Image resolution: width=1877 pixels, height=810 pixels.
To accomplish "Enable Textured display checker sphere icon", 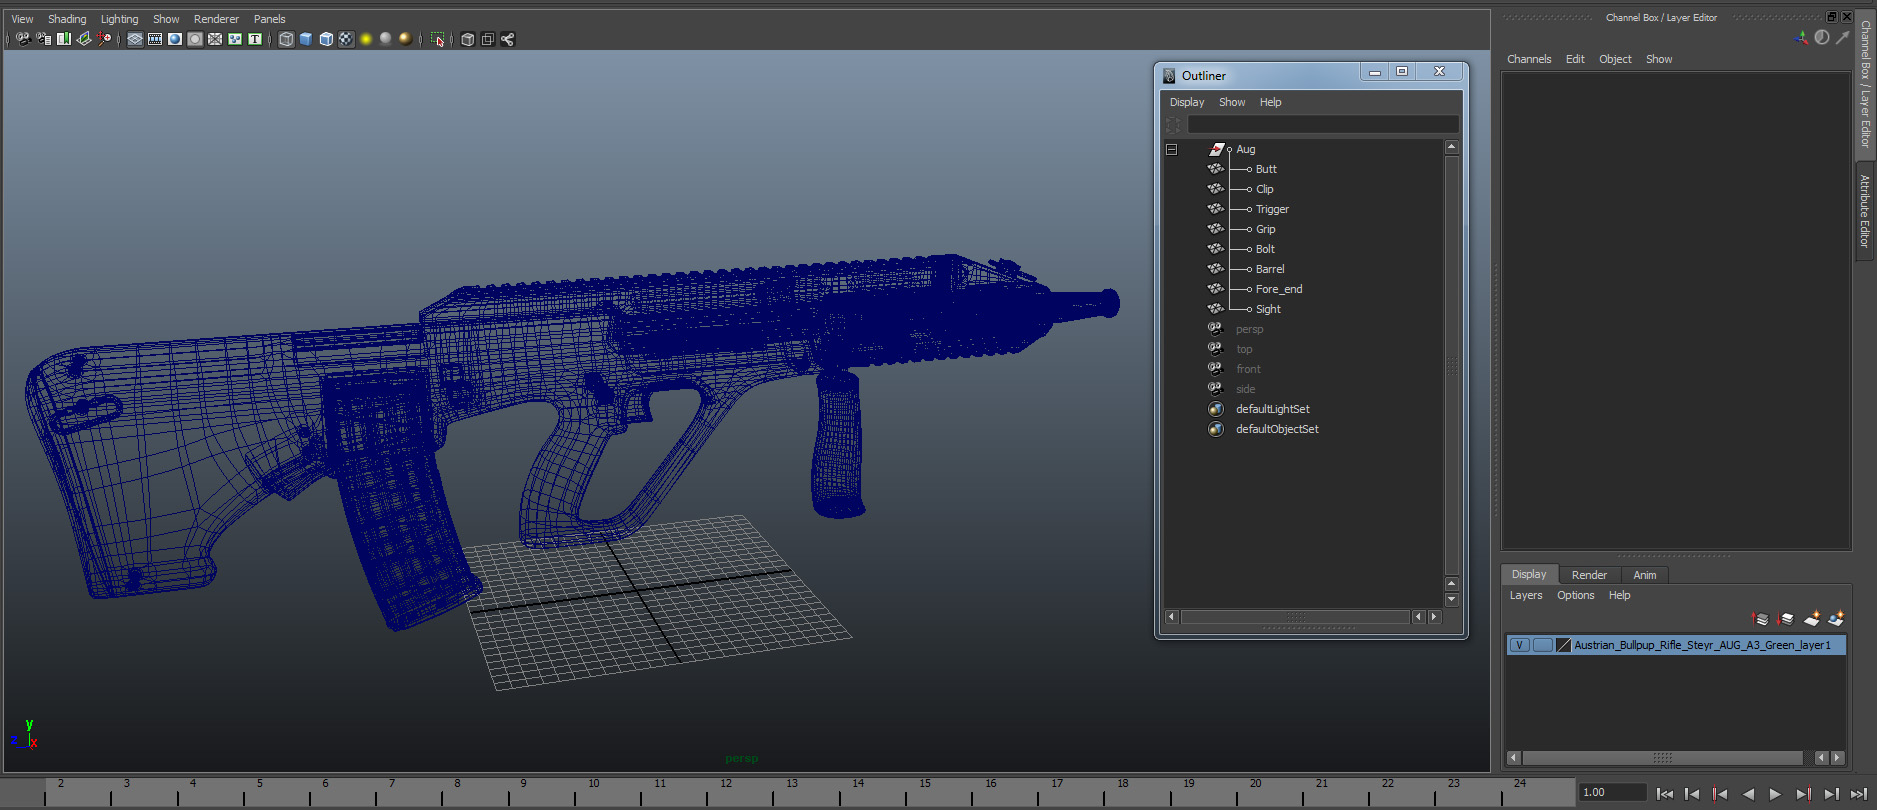I will [346, 39].
